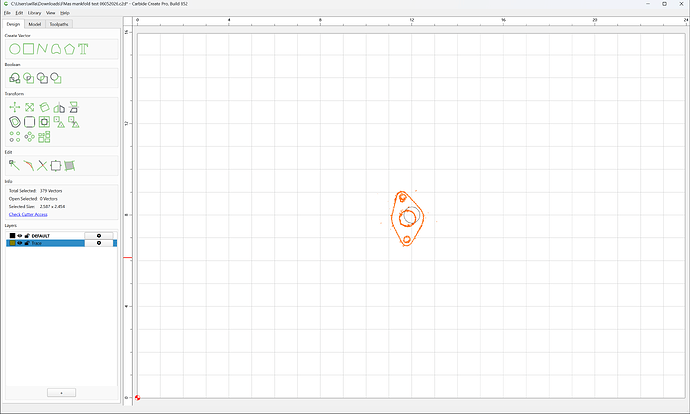
Task: Toggle visibility eye of DEFAULT layer
Action: click(19, 236)
